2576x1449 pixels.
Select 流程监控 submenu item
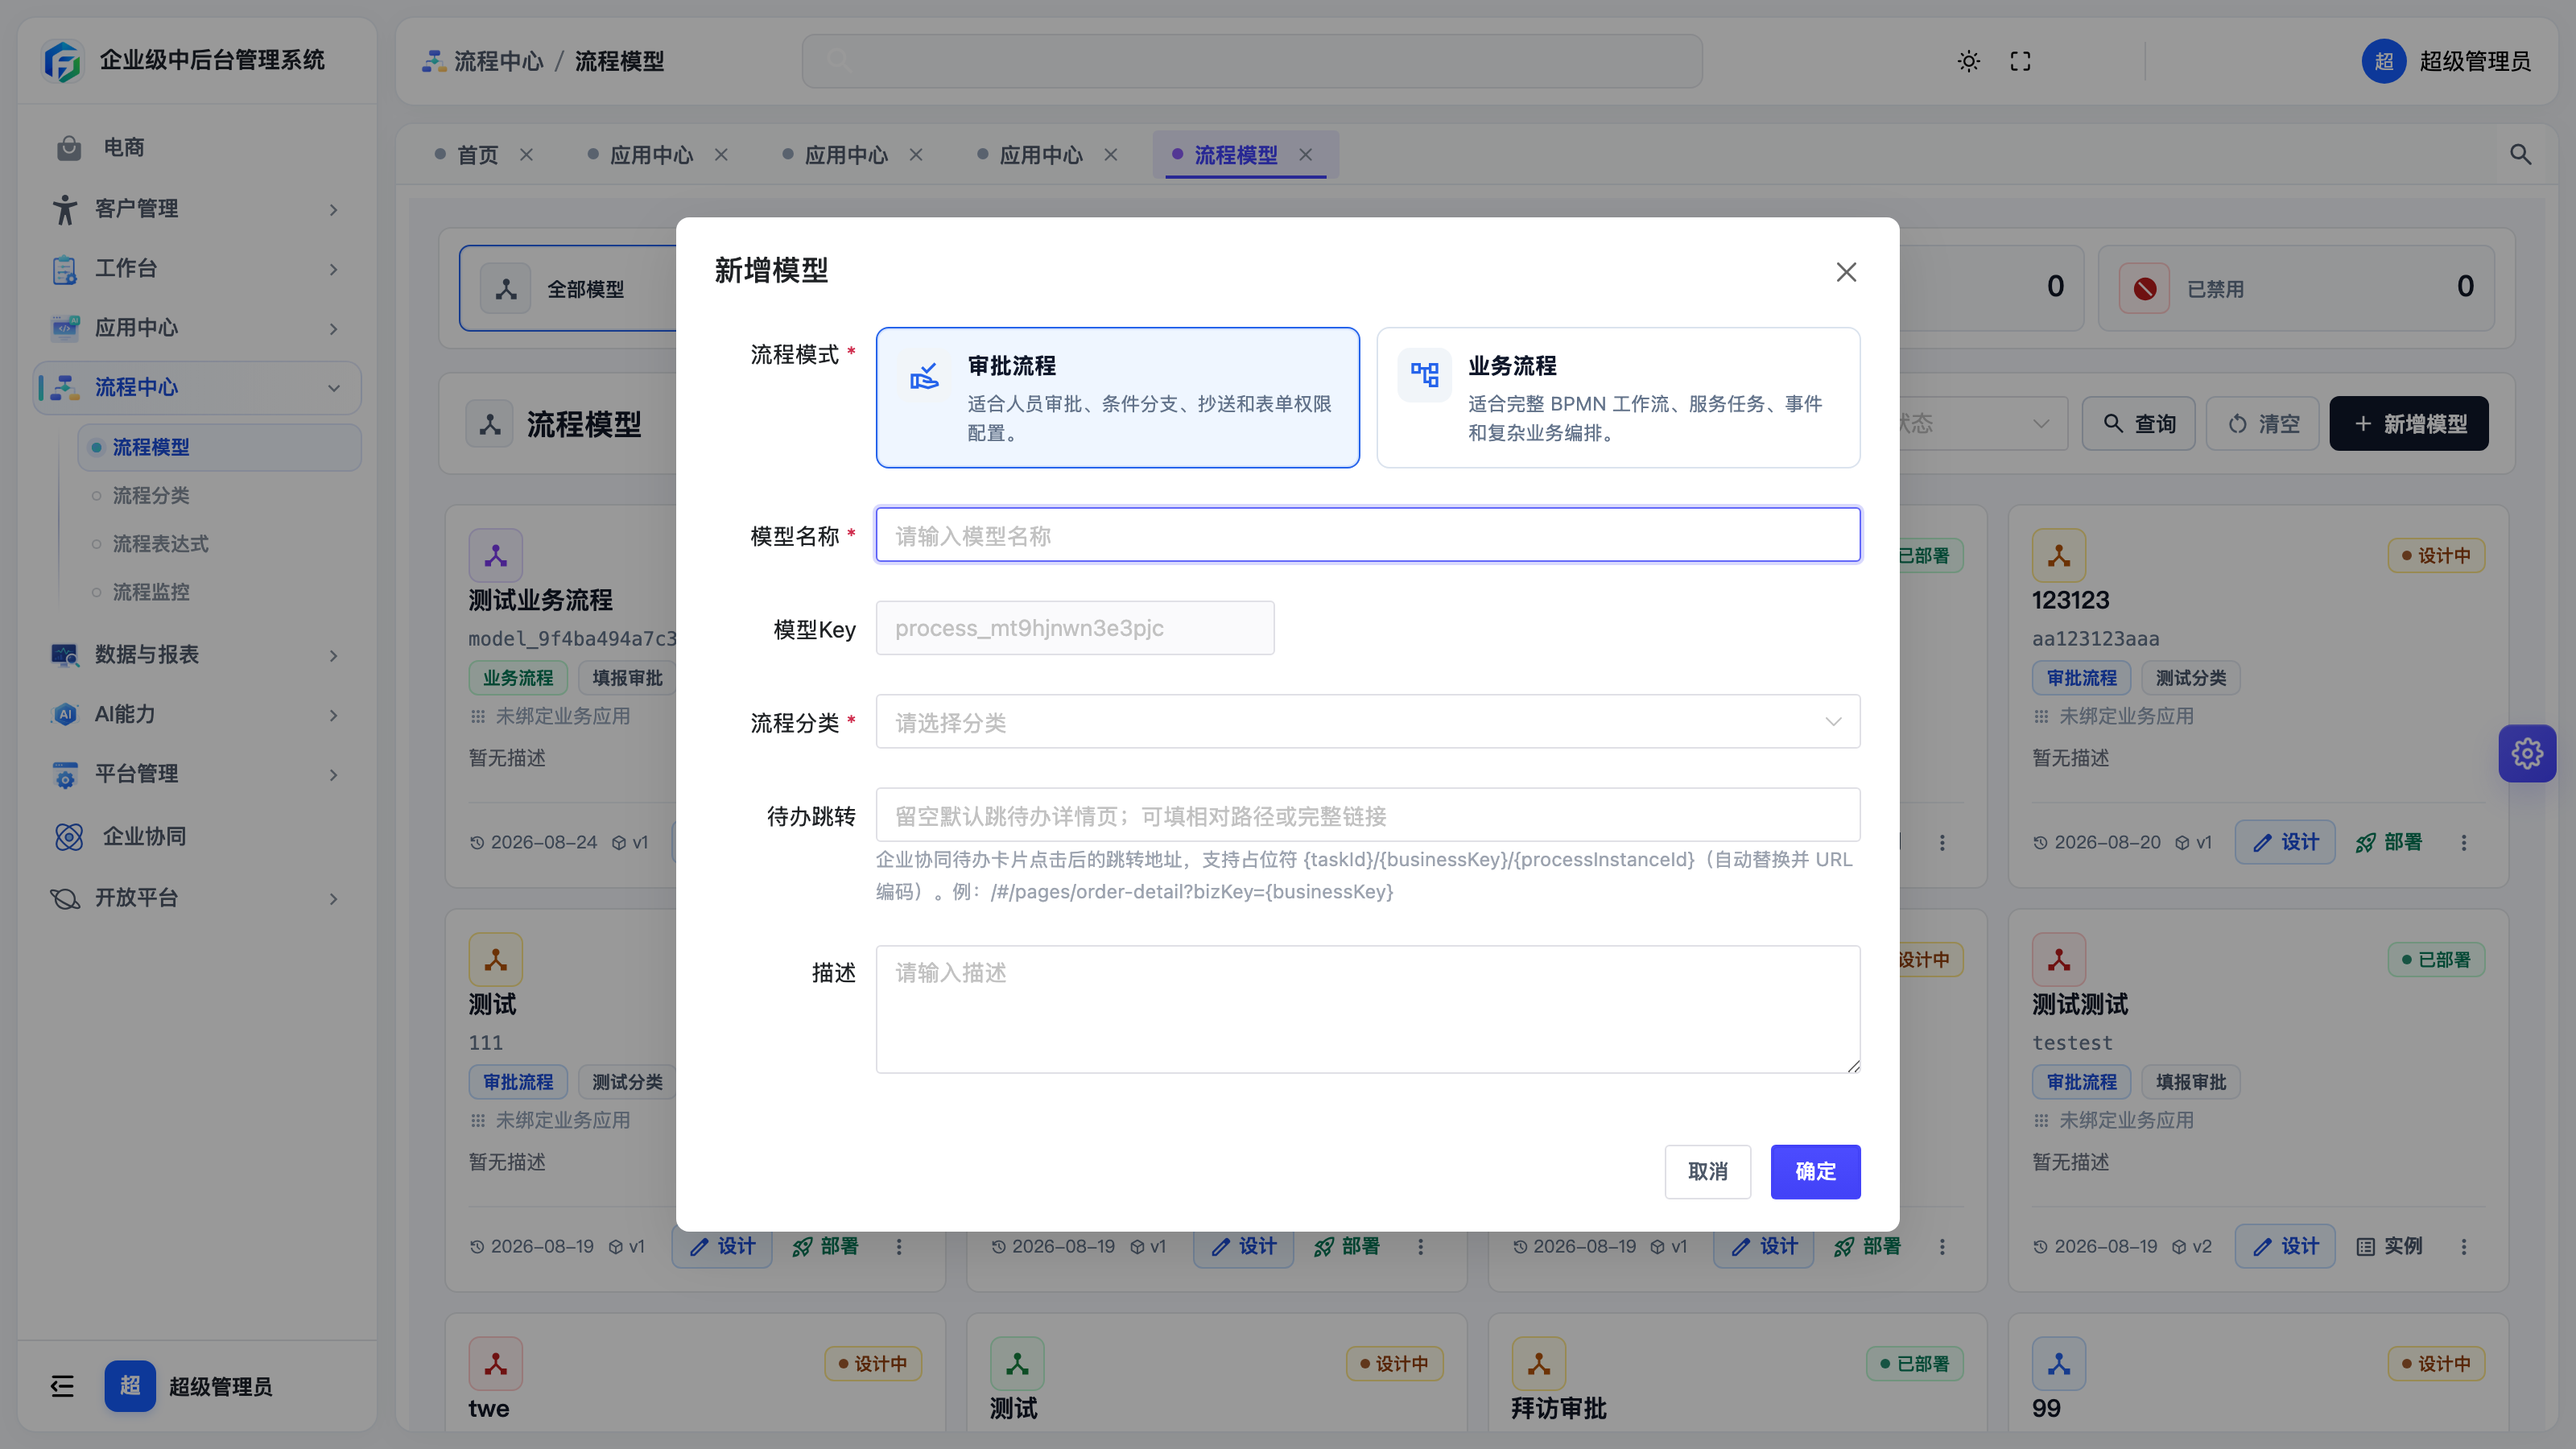click(x=219, y=592)
